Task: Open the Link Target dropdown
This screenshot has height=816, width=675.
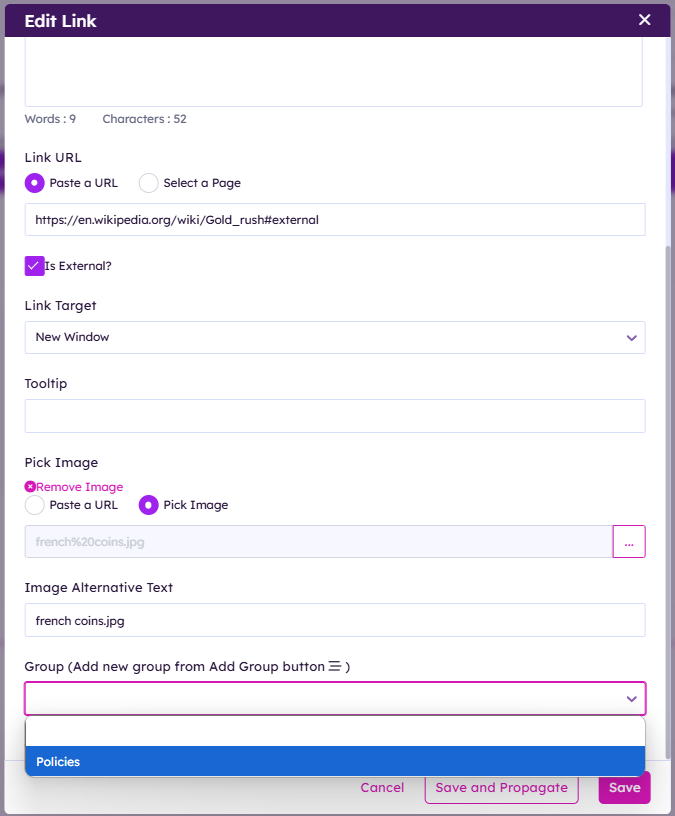Action: coord(334,337)
